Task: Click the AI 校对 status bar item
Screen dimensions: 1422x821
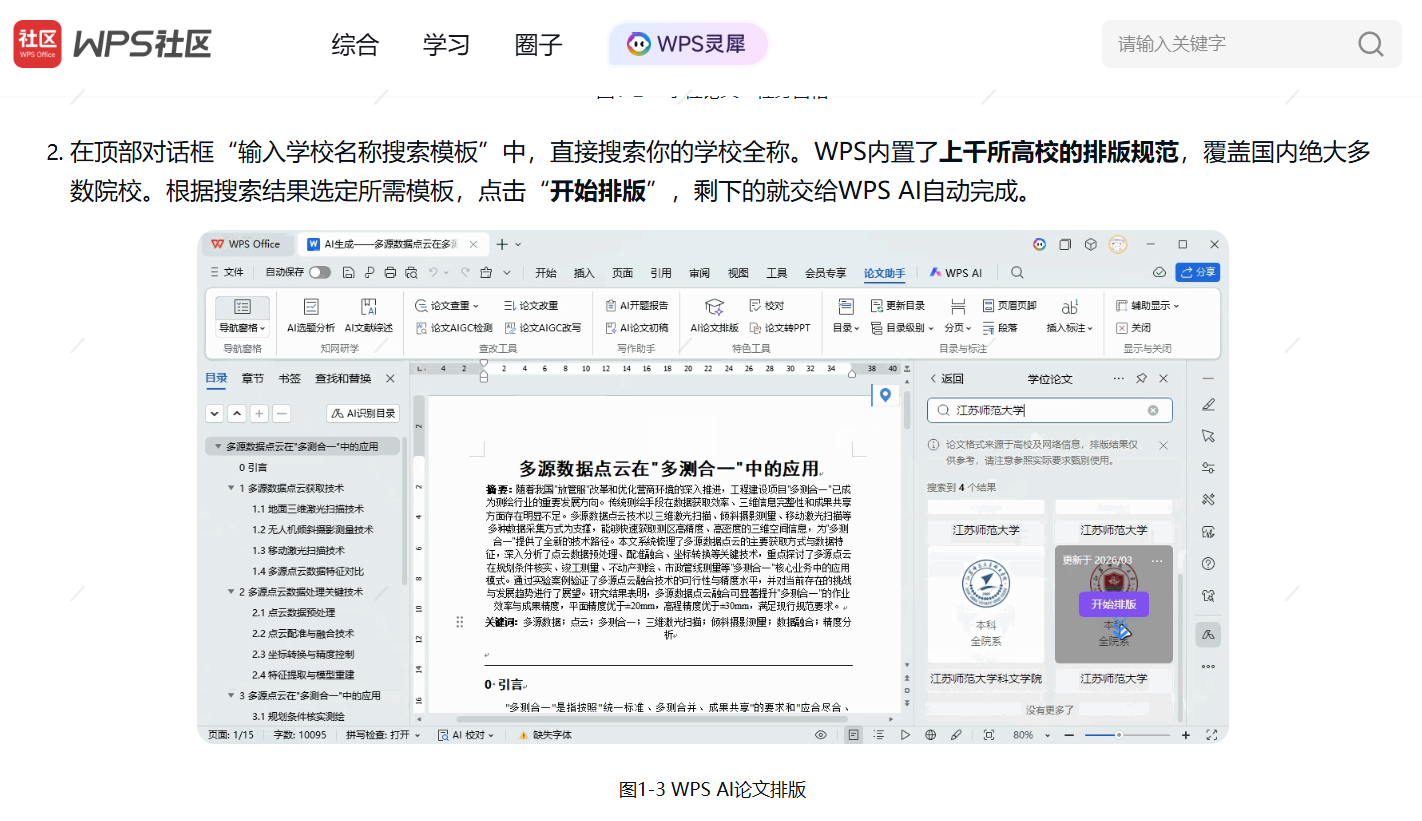Action: [x=467, y=735]
